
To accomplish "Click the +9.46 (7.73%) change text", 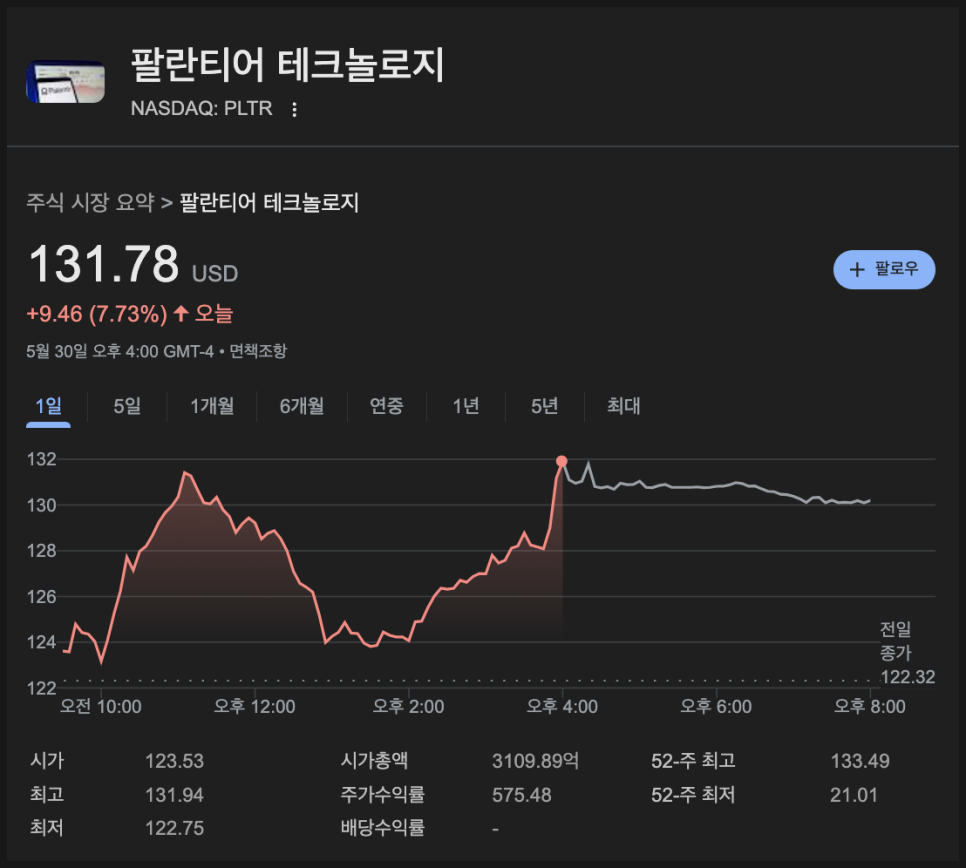I will click(x=97, y=314).
